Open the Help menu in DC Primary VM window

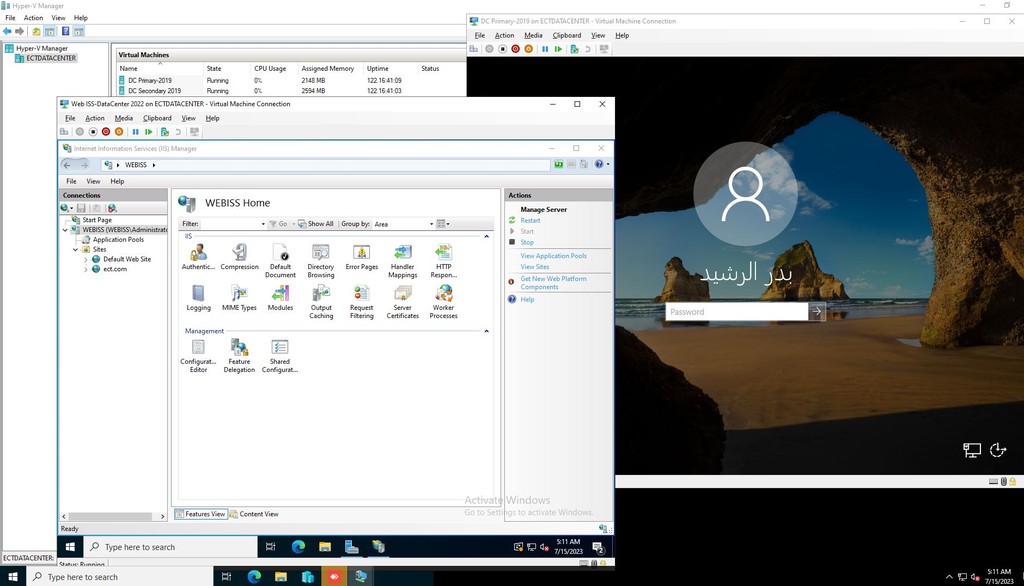click(622, 35)
